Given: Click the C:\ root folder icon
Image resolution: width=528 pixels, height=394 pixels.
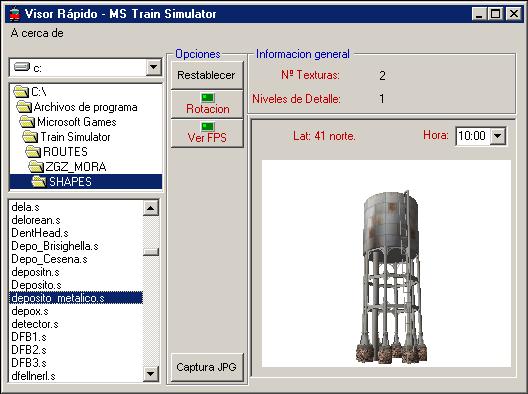Looking at the screenshot, I should tap(22, 92).
